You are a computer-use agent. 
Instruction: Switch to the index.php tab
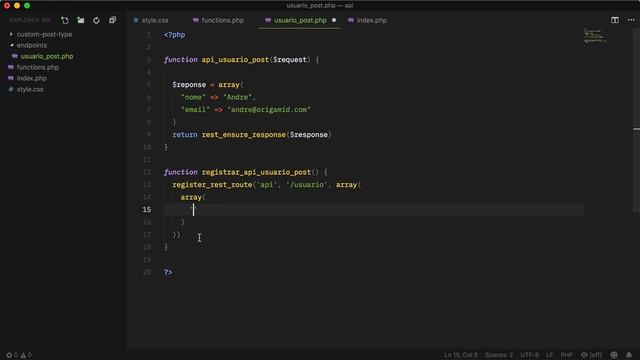click(x=367, y=20)
